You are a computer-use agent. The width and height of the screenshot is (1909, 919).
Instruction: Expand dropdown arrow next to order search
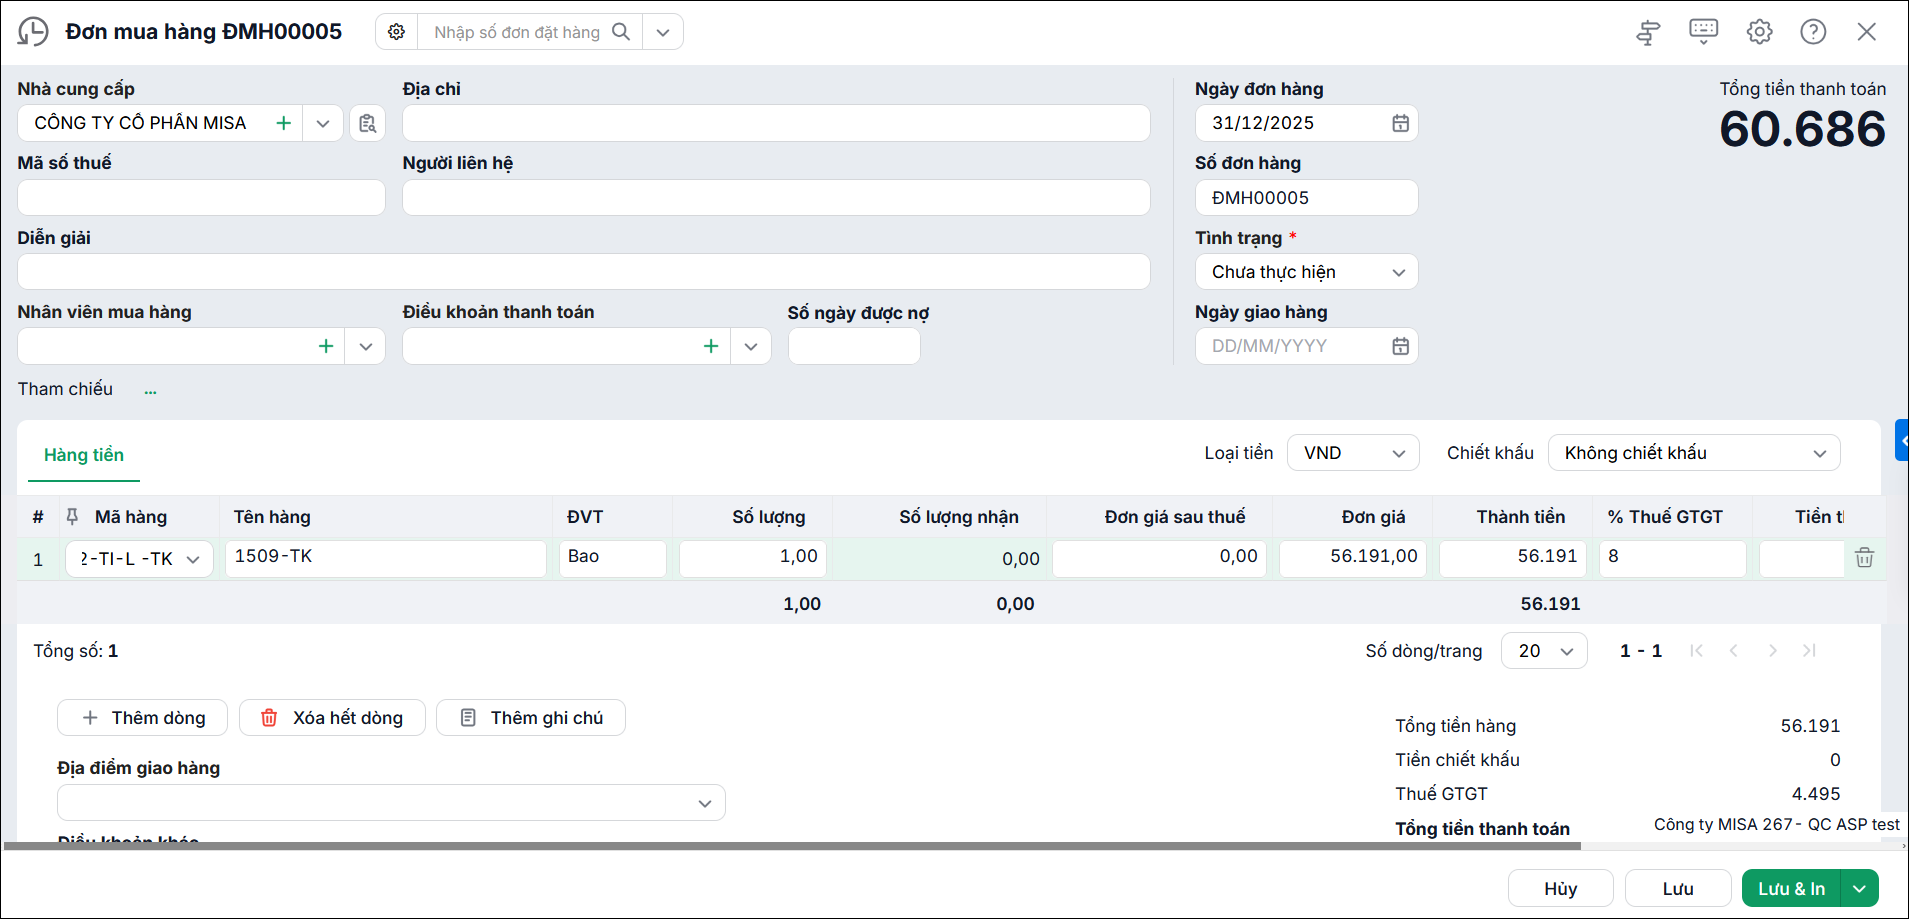click(663, 32)
